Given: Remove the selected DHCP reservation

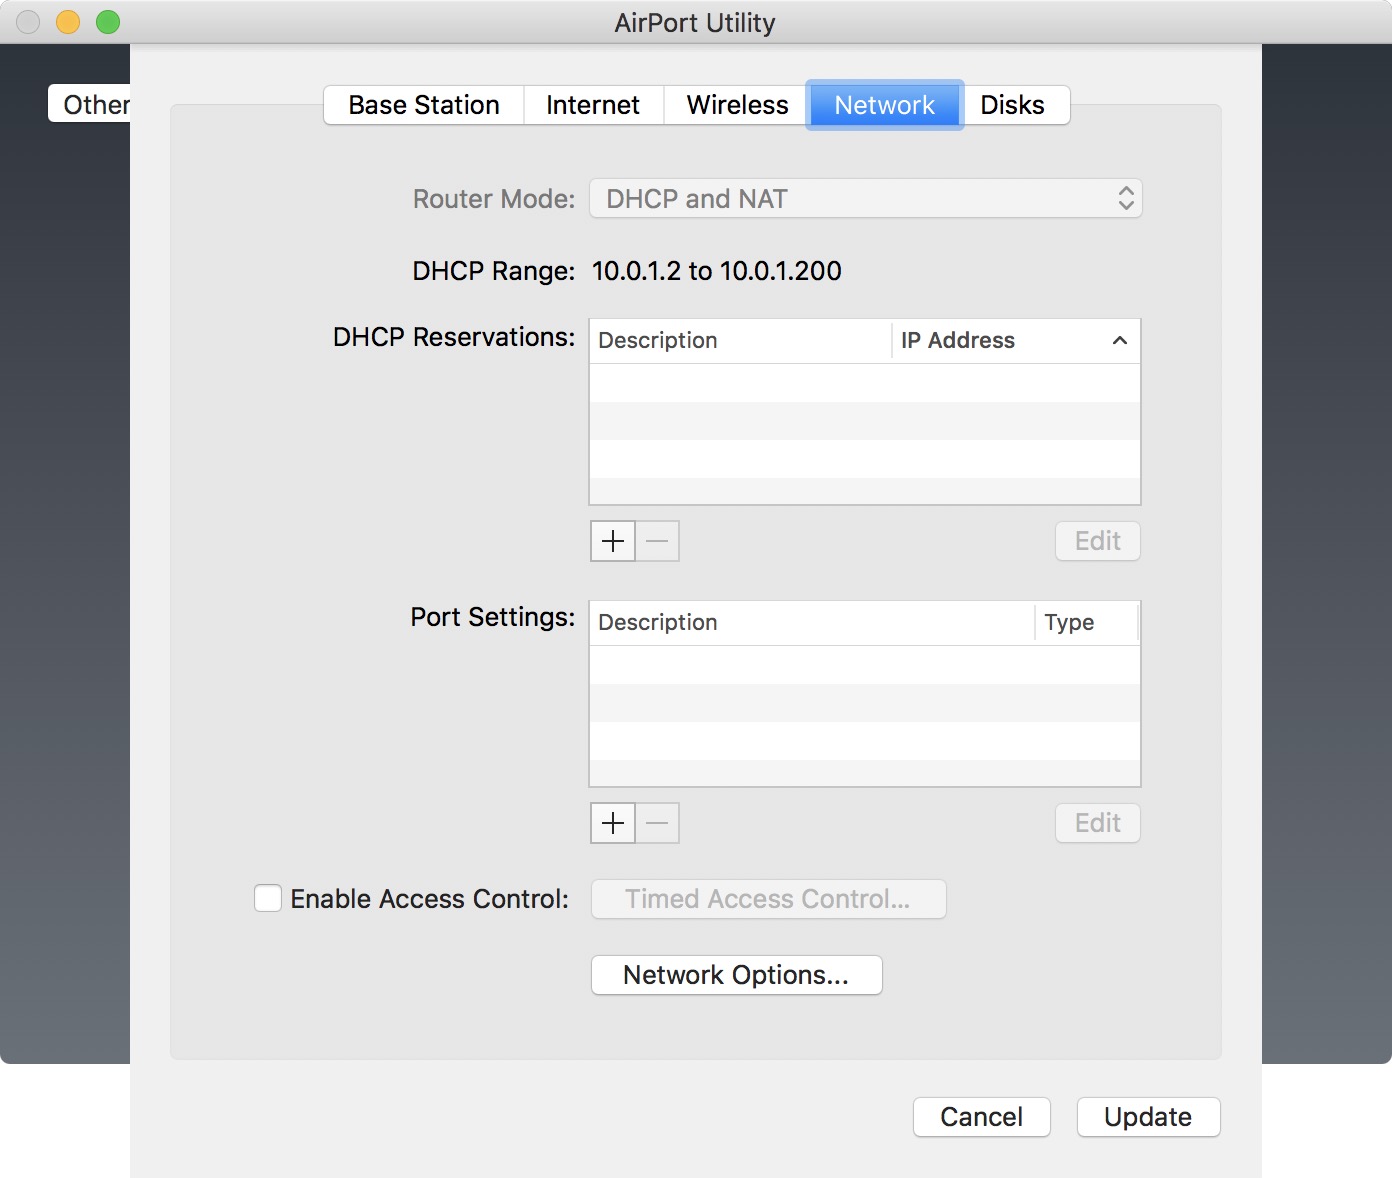Looking at the screenshot, I should (657, 541).
